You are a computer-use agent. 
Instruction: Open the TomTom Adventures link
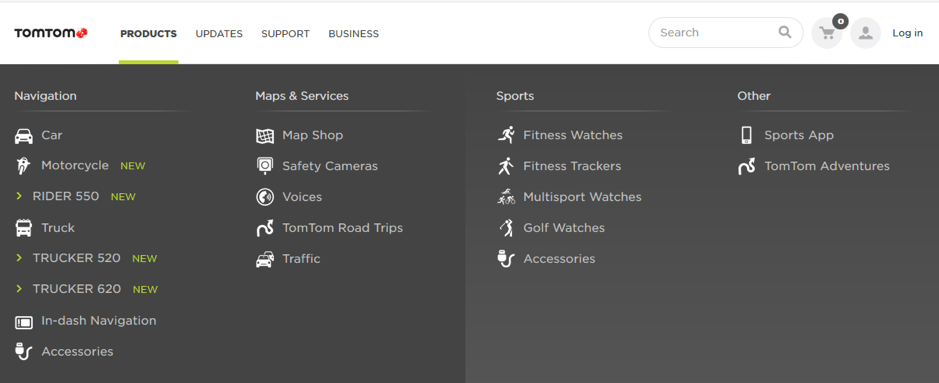click(826, 166)
